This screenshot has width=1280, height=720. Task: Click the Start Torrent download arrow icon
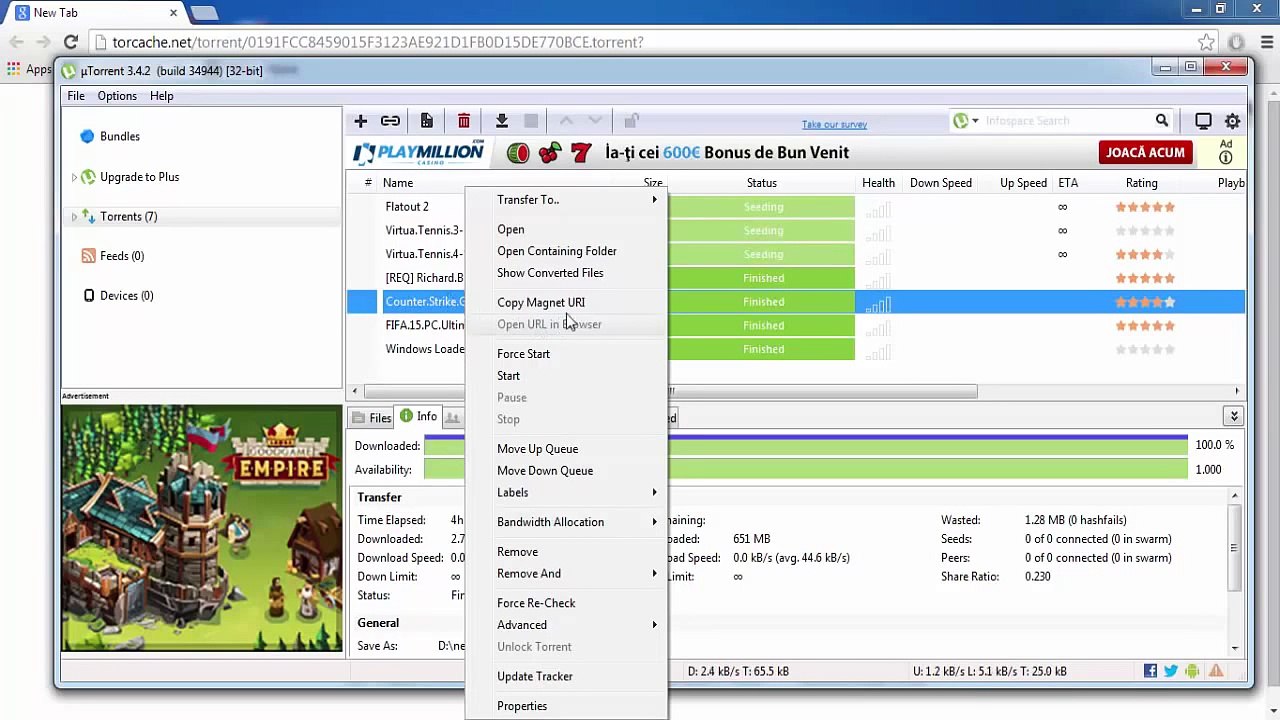[502, 121]
